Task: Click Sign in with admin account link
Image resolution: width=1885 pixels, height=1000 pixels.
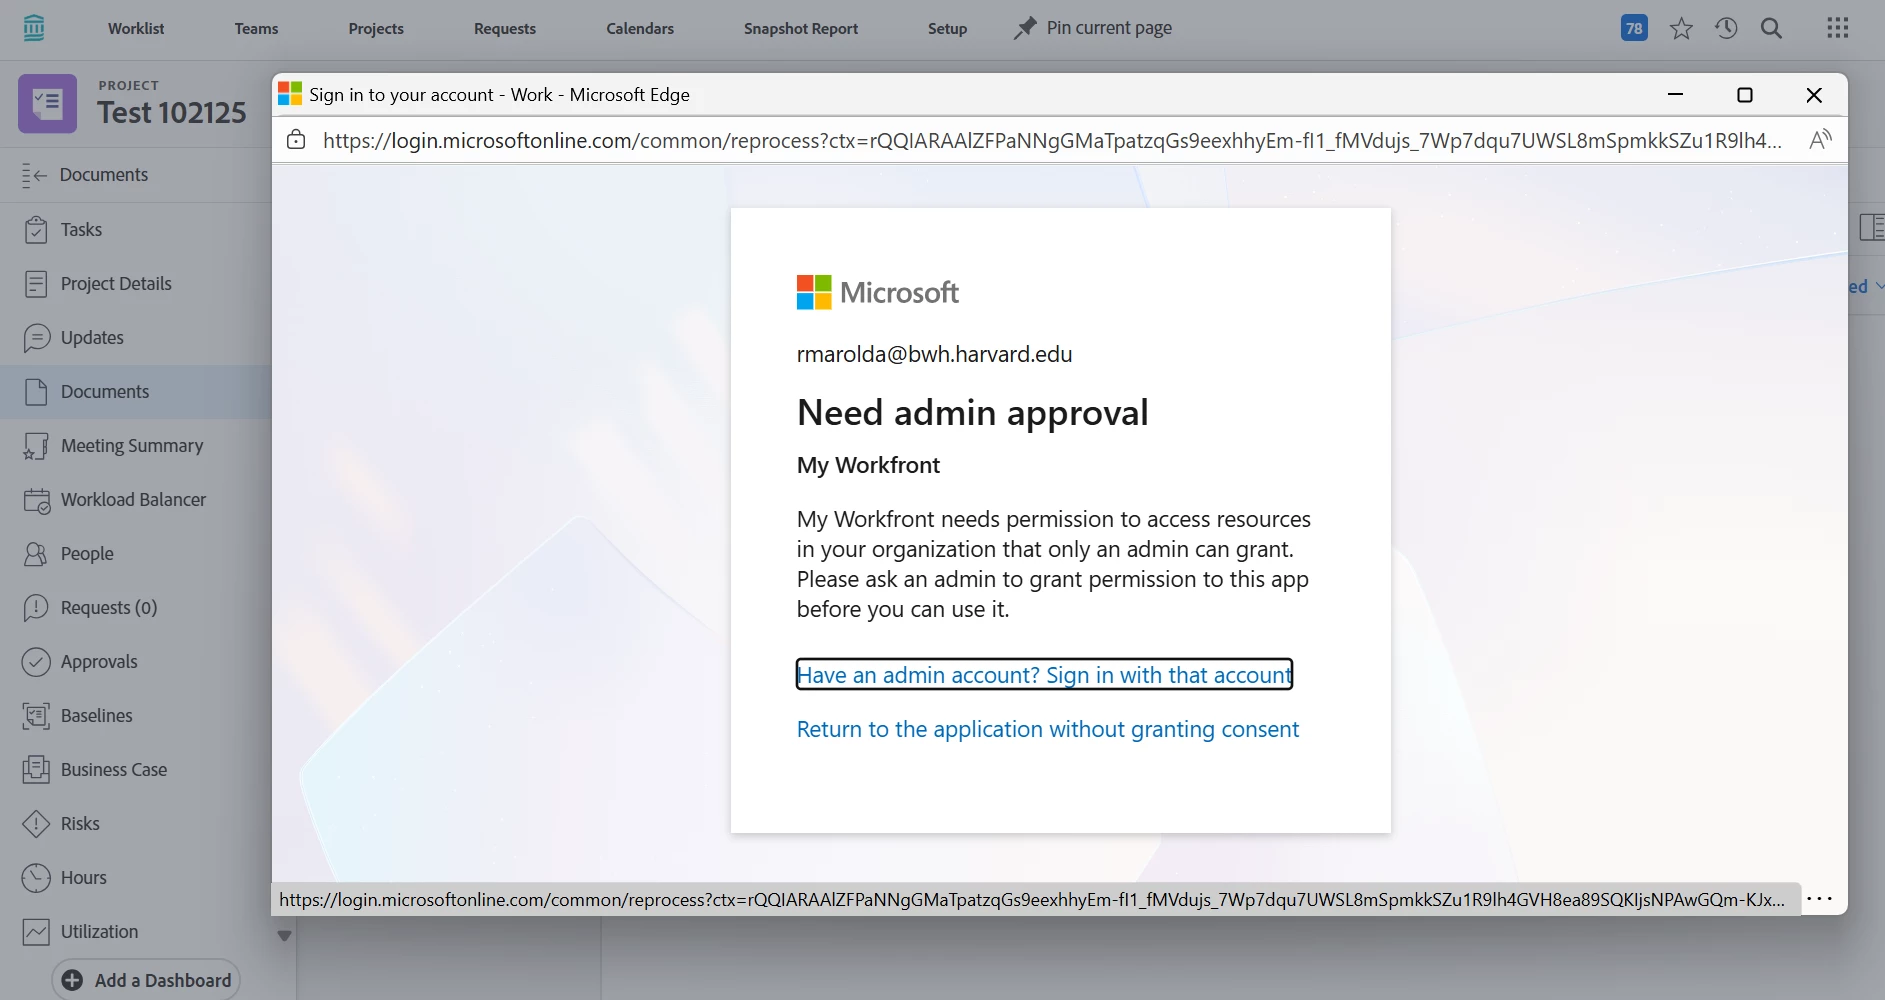Action: pyautogui.click(x=1044, y=675)
